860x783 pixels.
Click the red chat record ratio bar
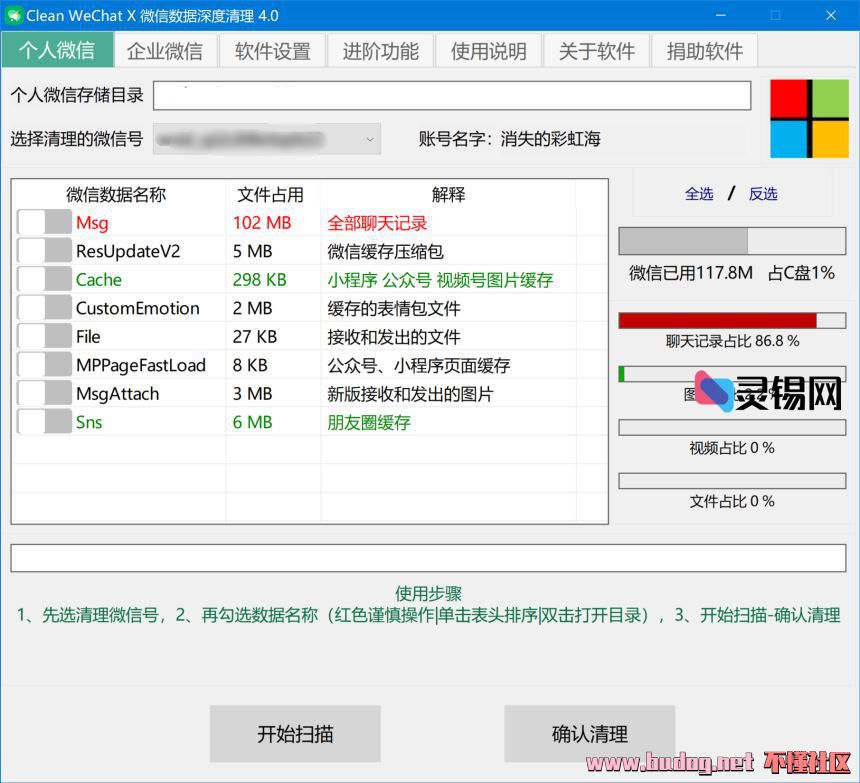(732, 321)
